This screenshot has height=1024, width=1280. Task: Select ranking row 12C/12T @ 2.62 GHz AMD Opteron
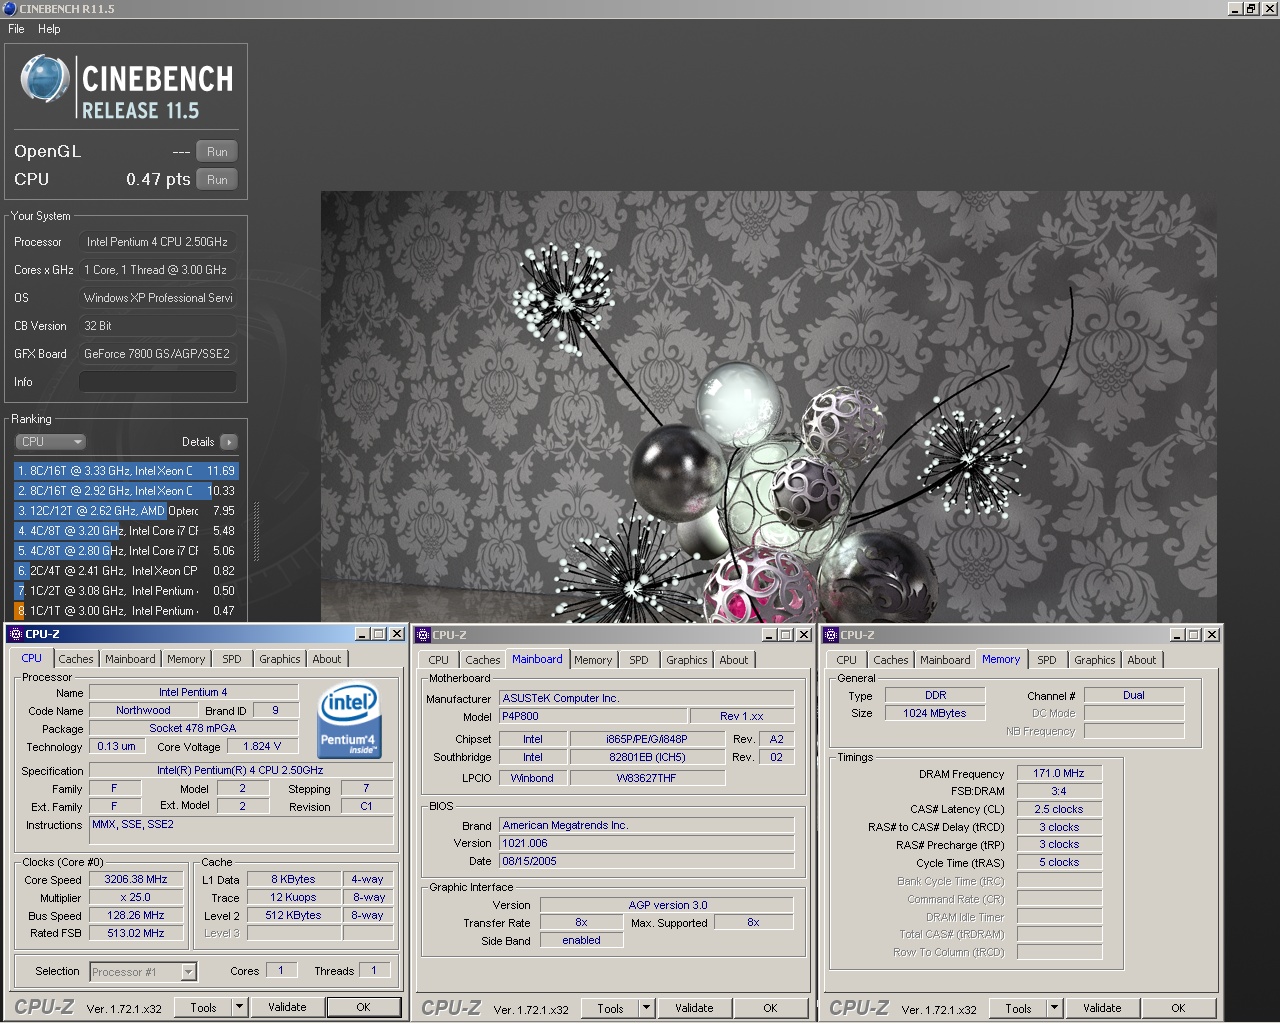point(126,511)
